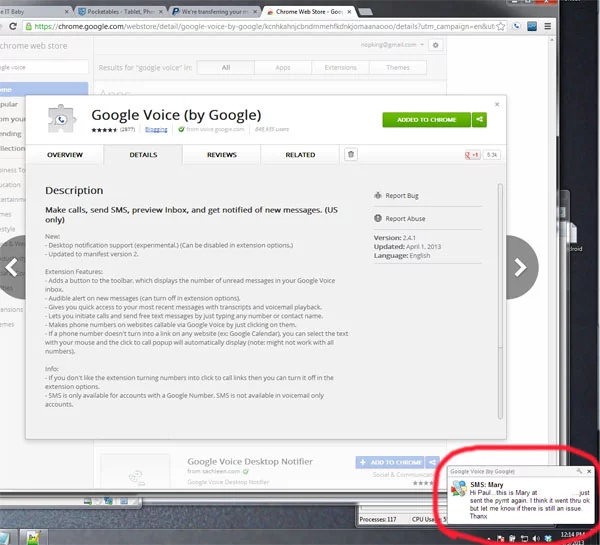Viewport: 600px width, 545px height.
Task: Click the system clock in the taskbar
Action: [573, 537]
